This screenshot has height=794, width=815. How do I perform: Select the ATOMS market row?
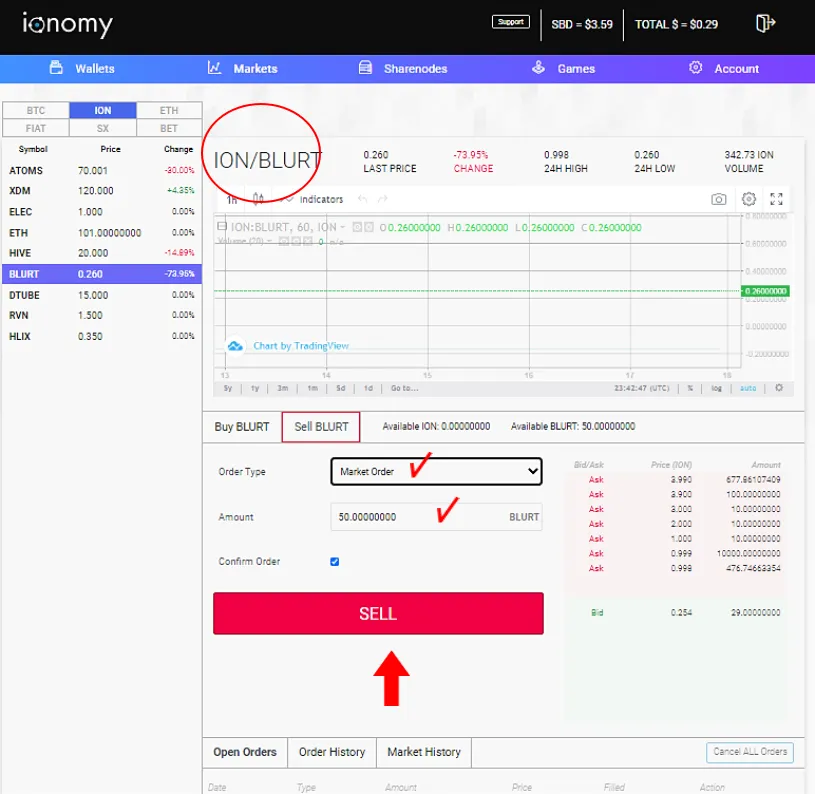click(x=102, y=170)
